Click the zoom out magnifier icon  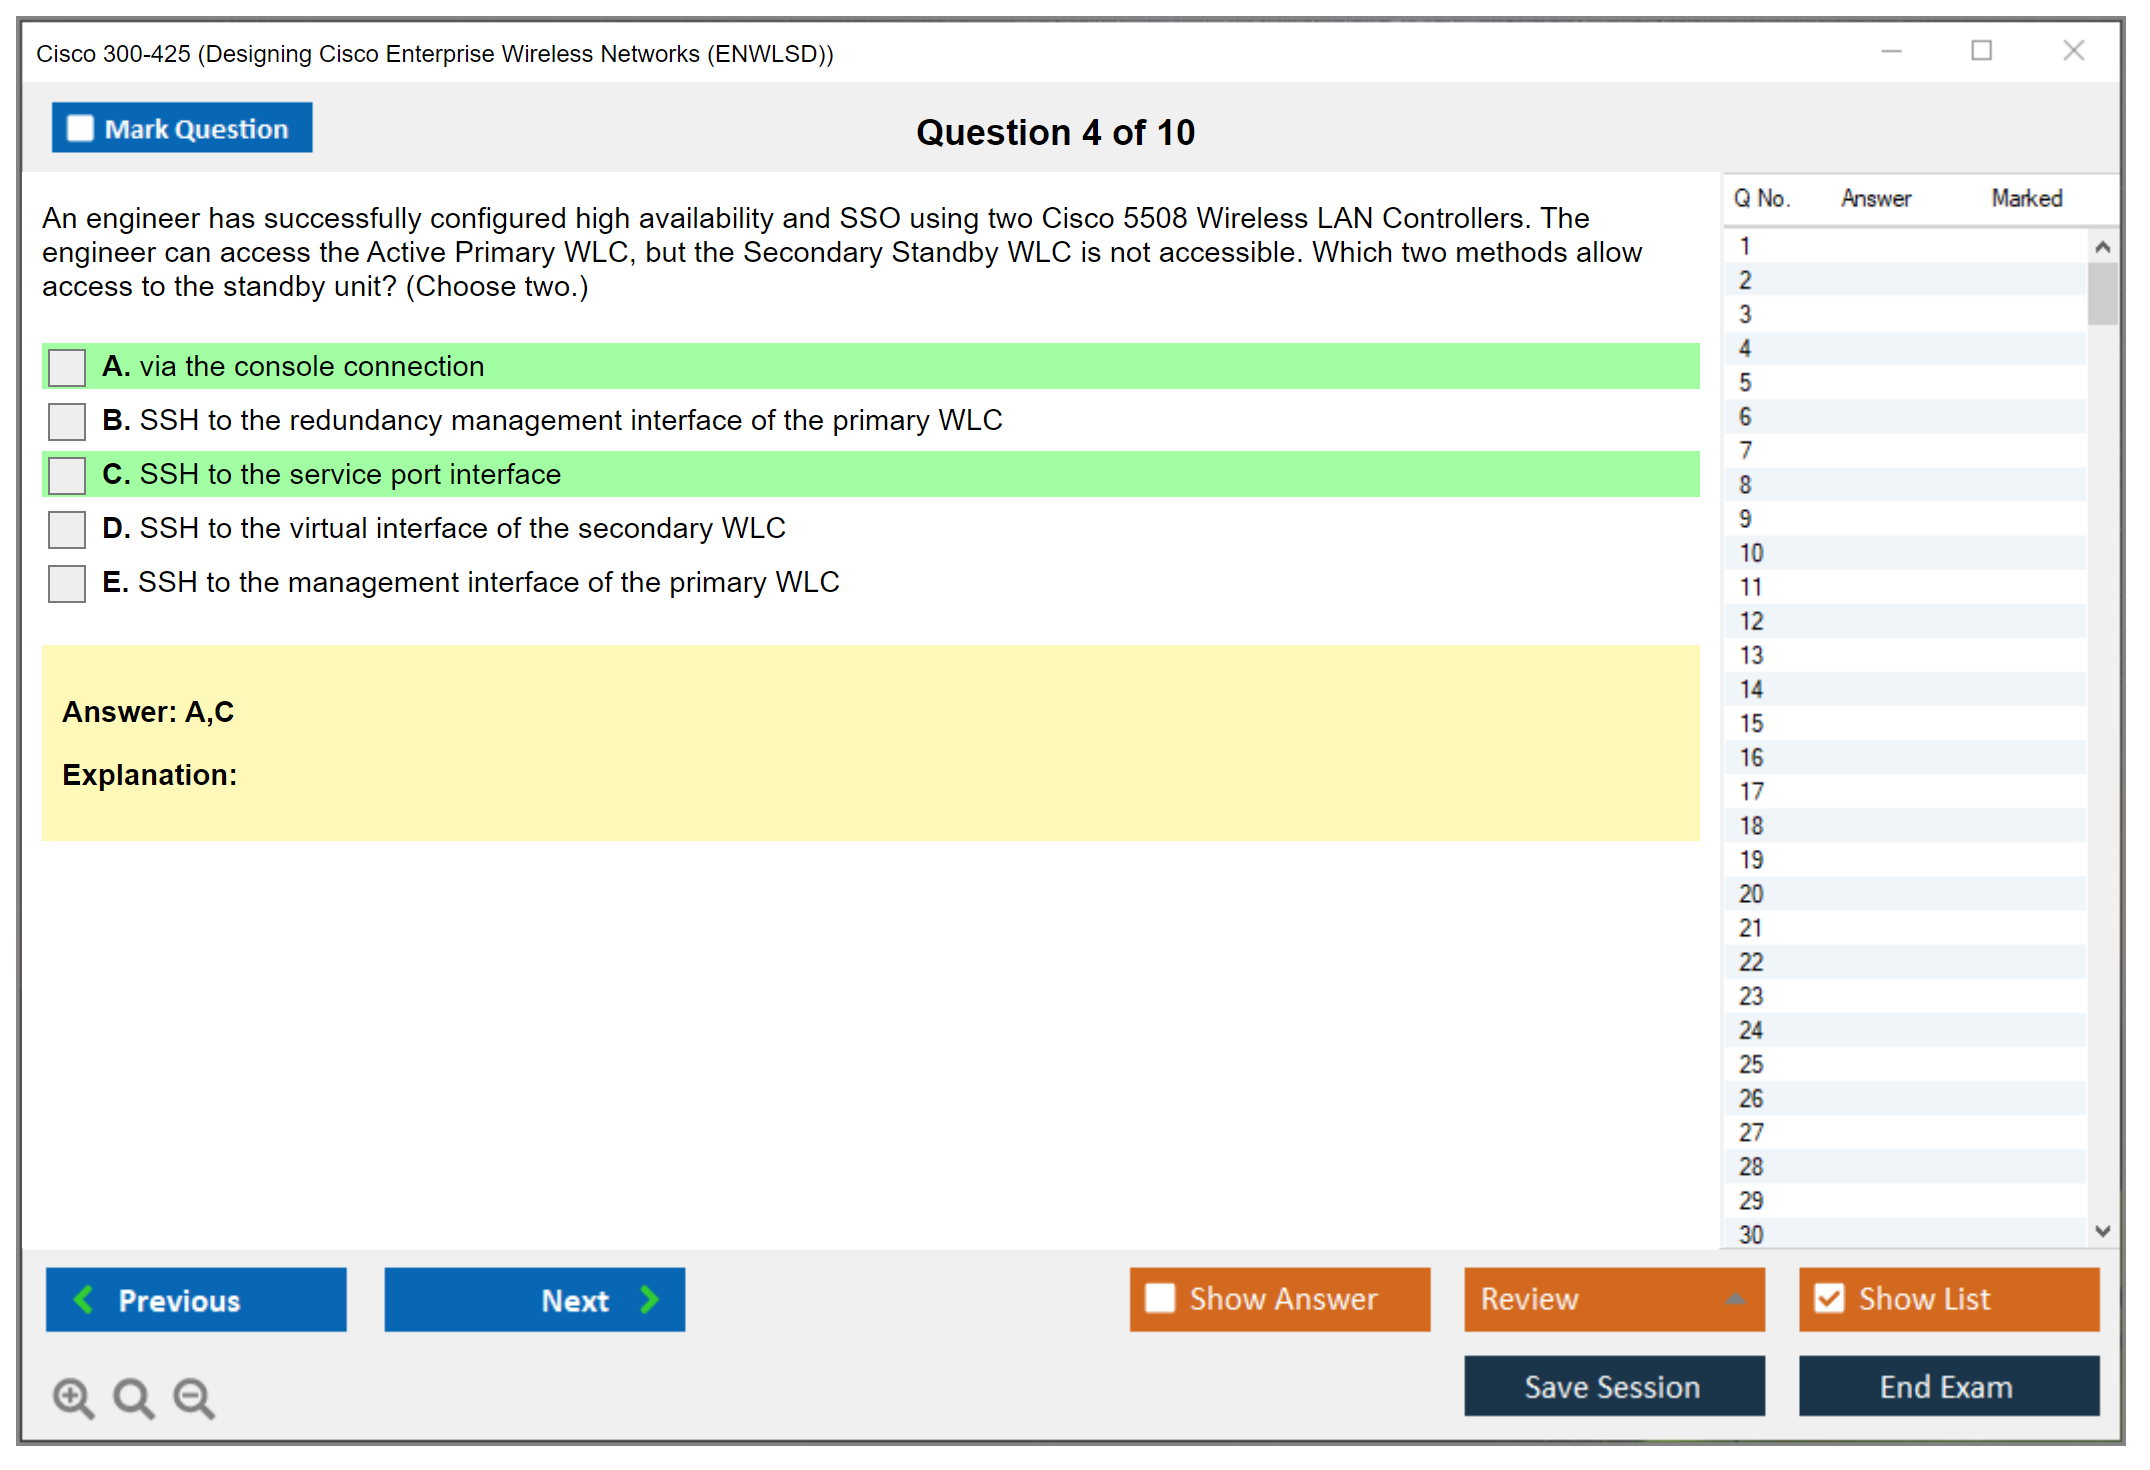(193, 1397)
